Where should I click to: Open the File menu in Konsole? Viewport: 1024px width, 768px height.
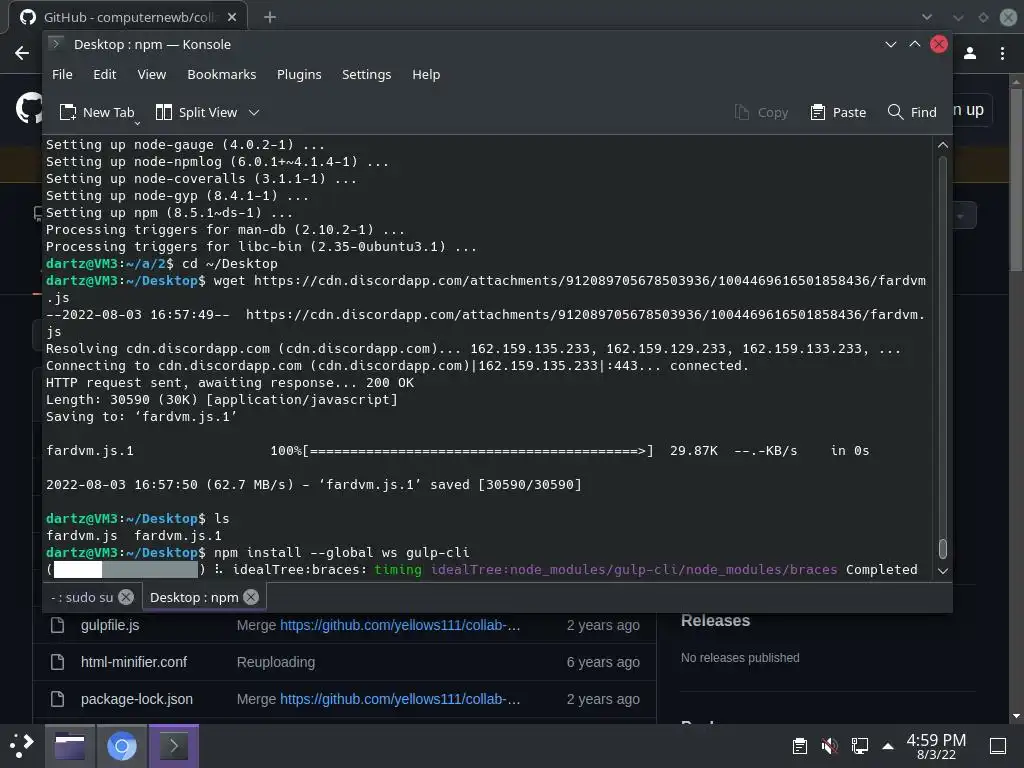[x=62, y=74]
